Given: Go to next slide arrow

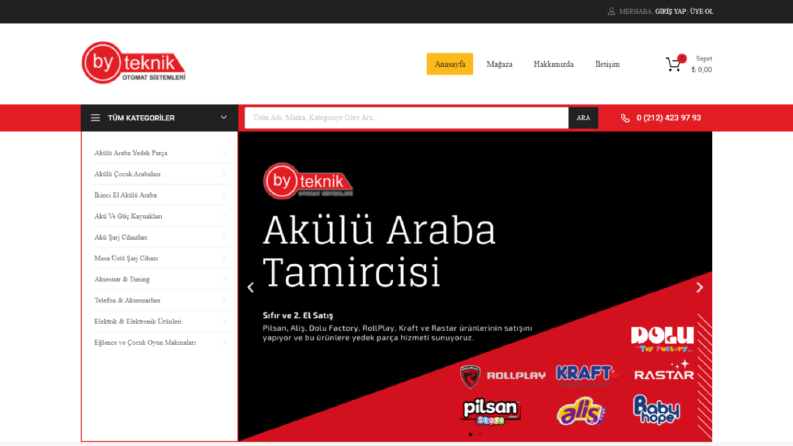Looking at the screenshot, I should pyautogui.click(x=699, y=287).
